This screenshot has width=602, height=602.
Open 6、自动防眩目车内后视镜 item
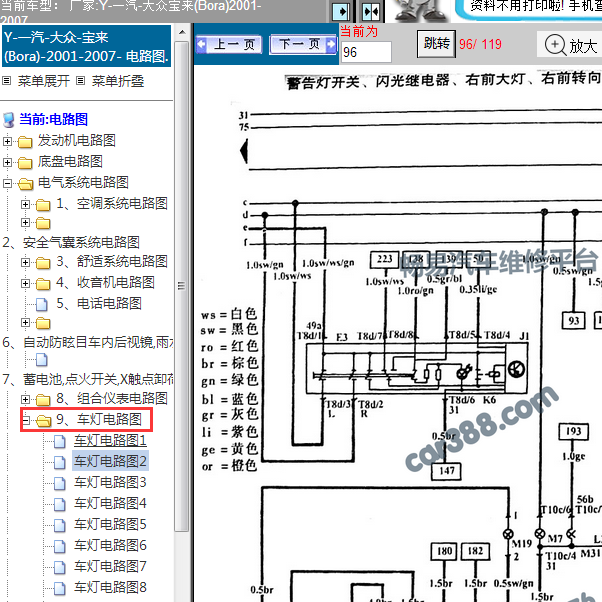[x=88, y=342]
